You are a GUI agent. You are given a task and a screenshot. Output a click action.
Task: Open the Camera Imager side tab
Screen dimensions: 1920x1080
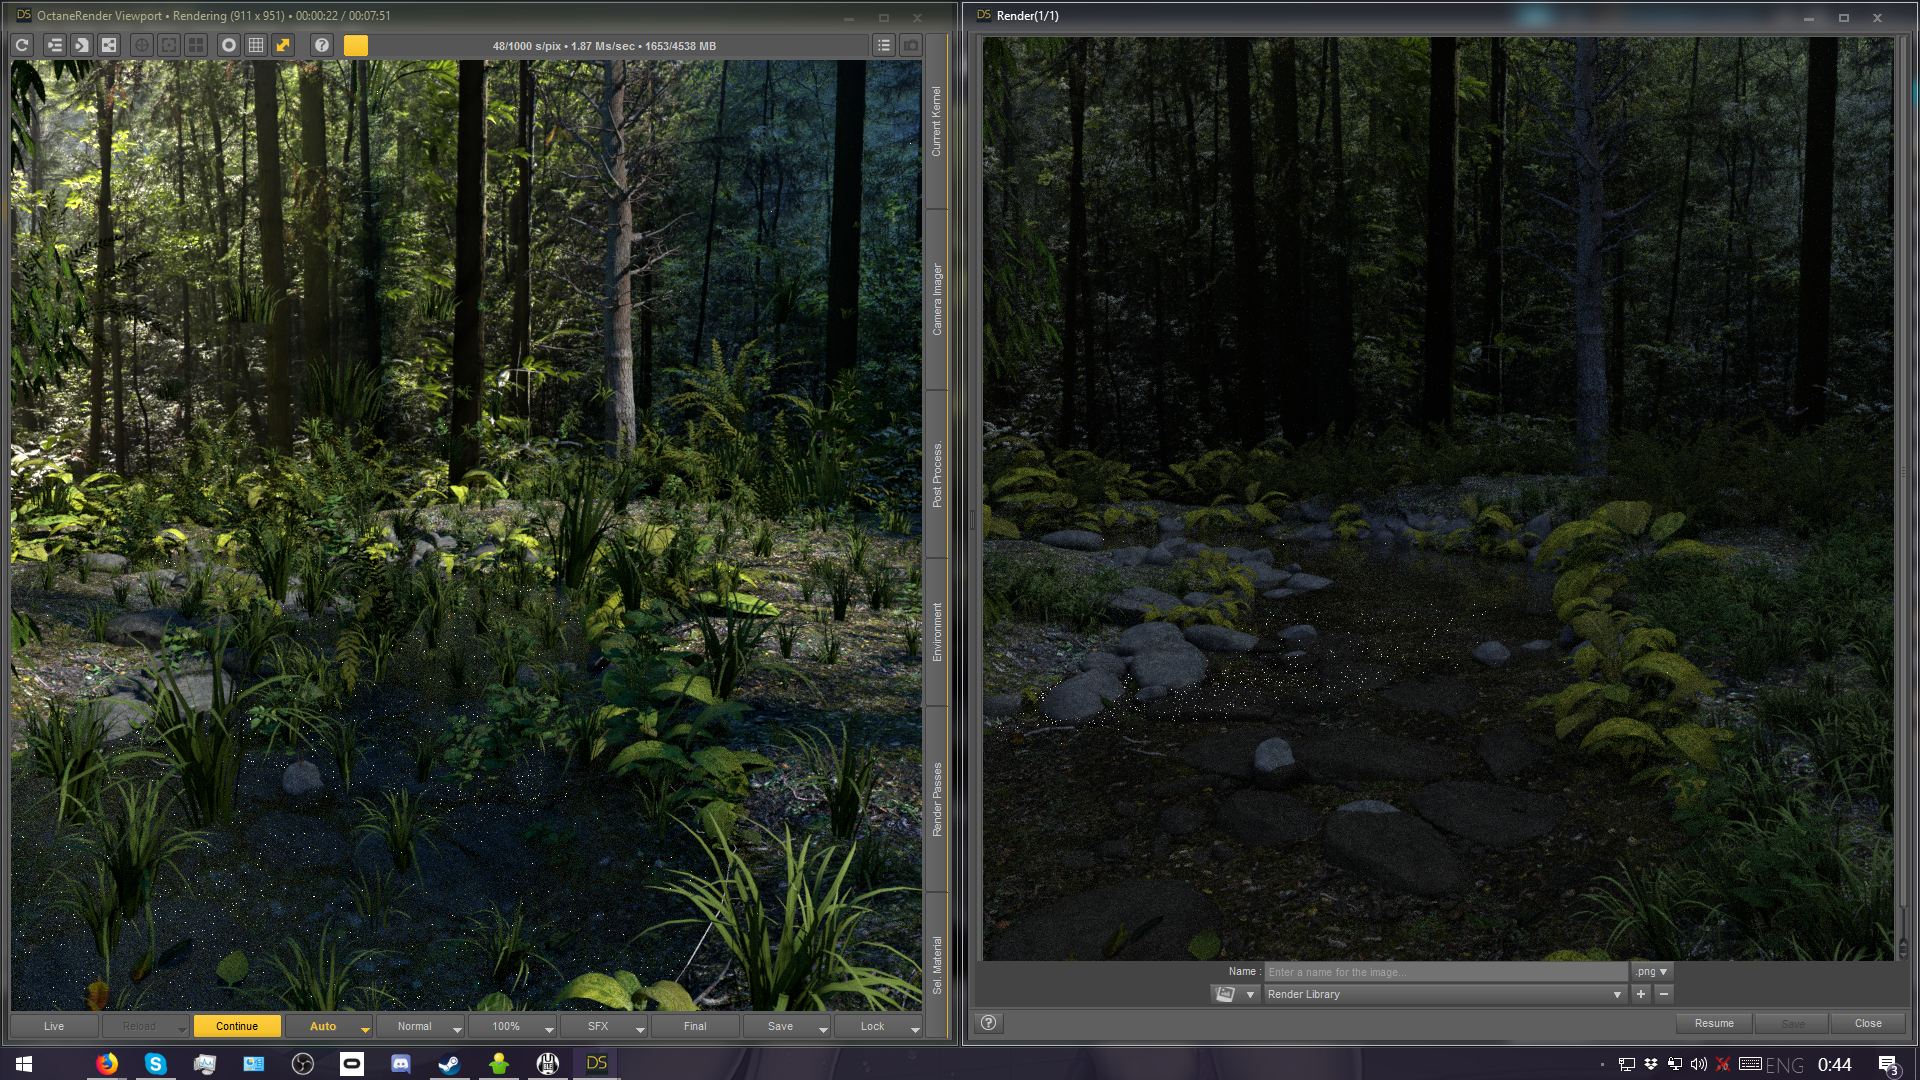click(x=937, y=299)
